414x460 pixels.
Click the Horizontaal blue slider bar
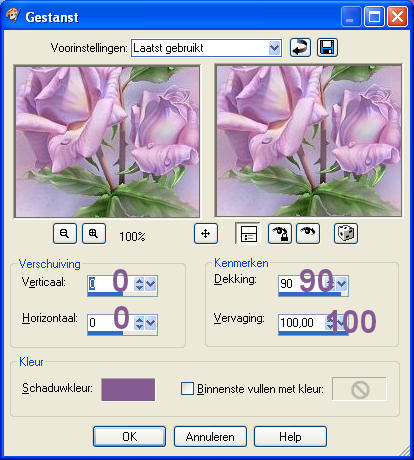[105, 333]
